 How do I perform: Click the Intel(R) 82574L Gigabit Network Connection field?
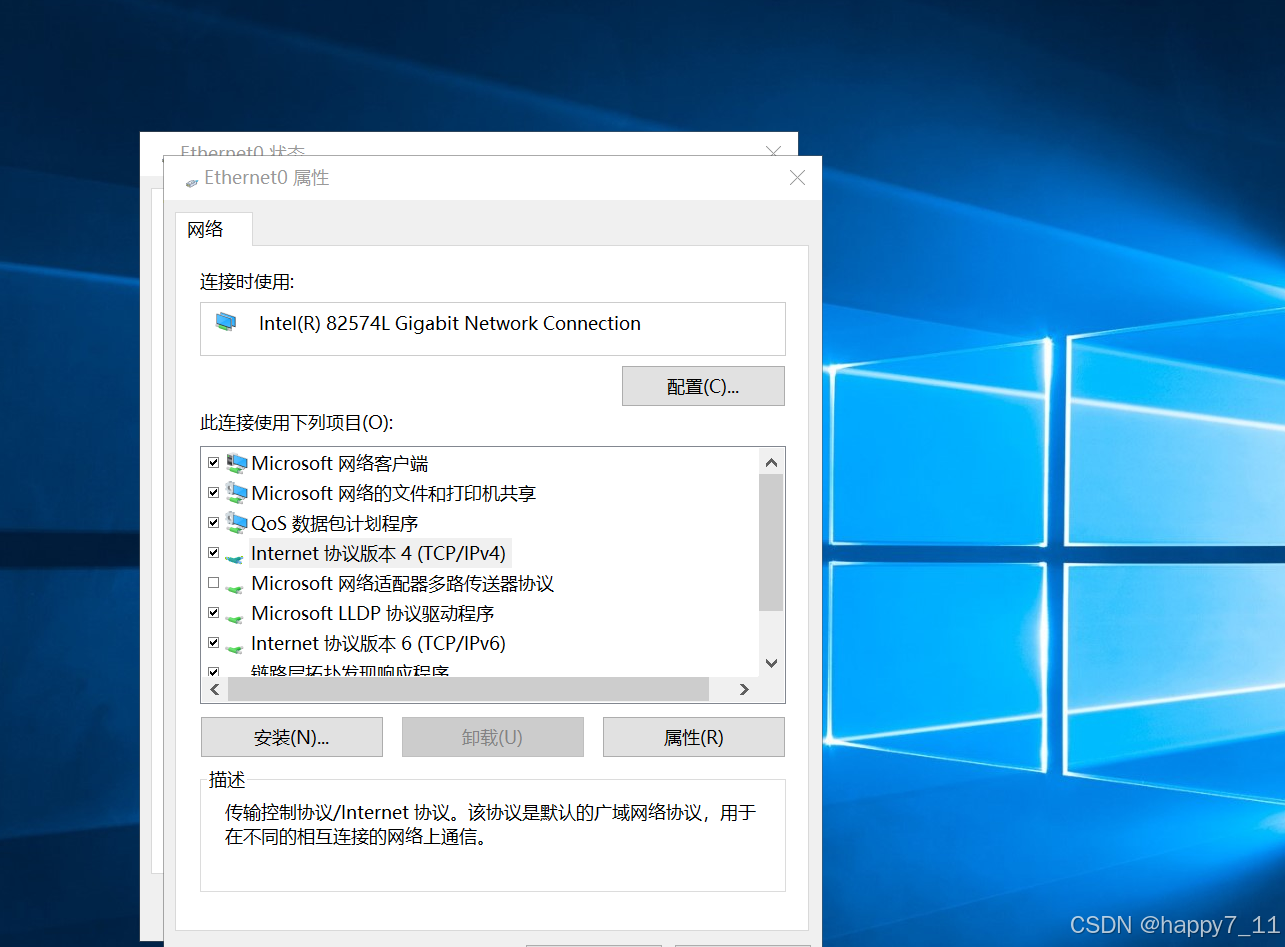(493, 329)
